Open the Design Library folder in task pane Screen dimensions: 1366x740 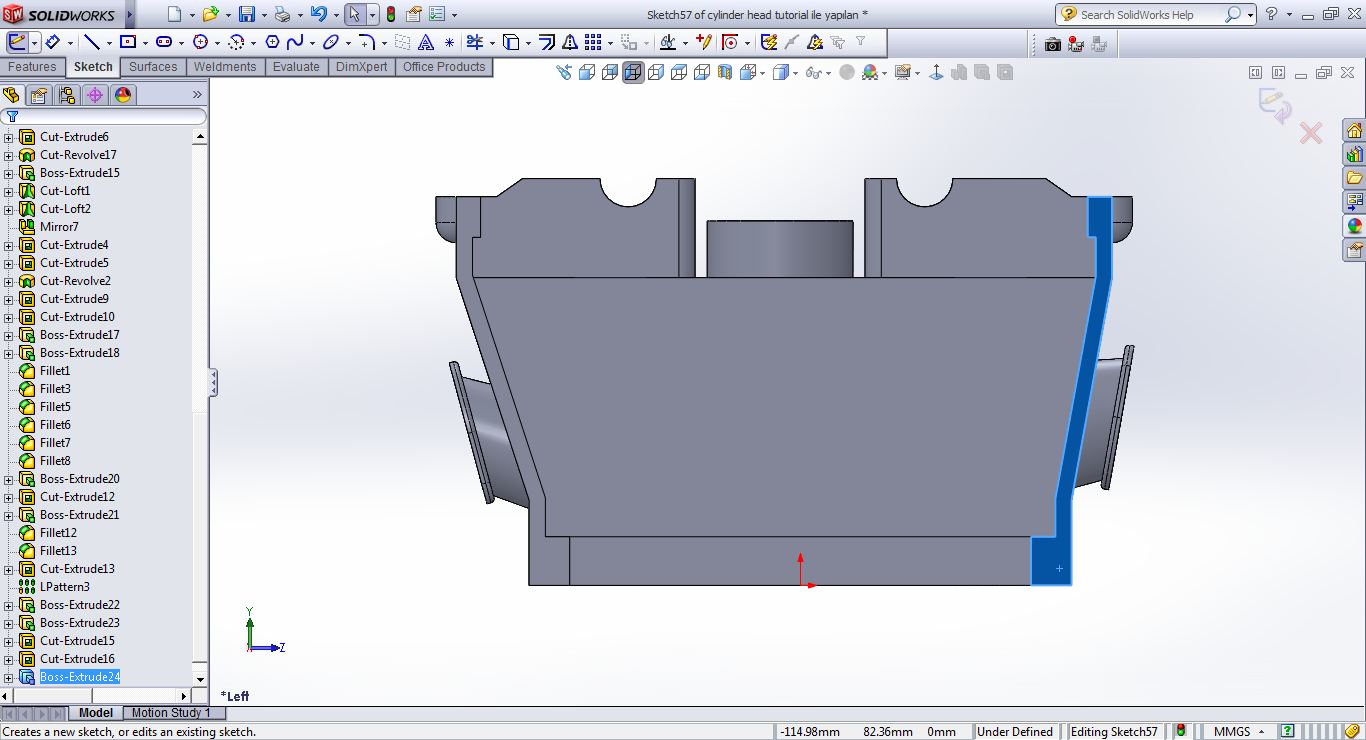click(x=1354, y=154)
